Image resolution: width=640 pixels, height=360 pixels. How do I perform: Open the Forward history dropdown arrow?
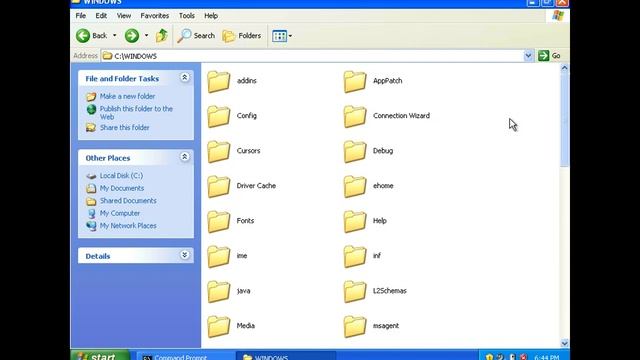146,36
